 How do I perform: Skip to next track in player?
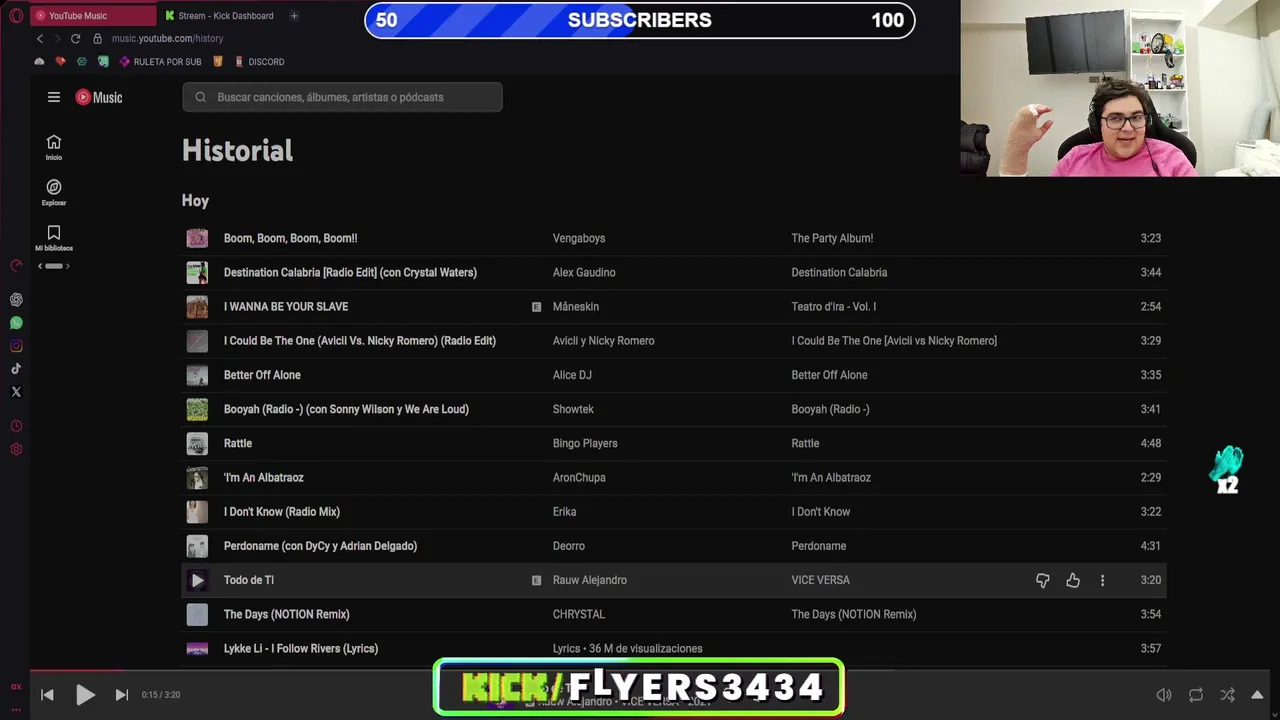[x=122, y=695]
